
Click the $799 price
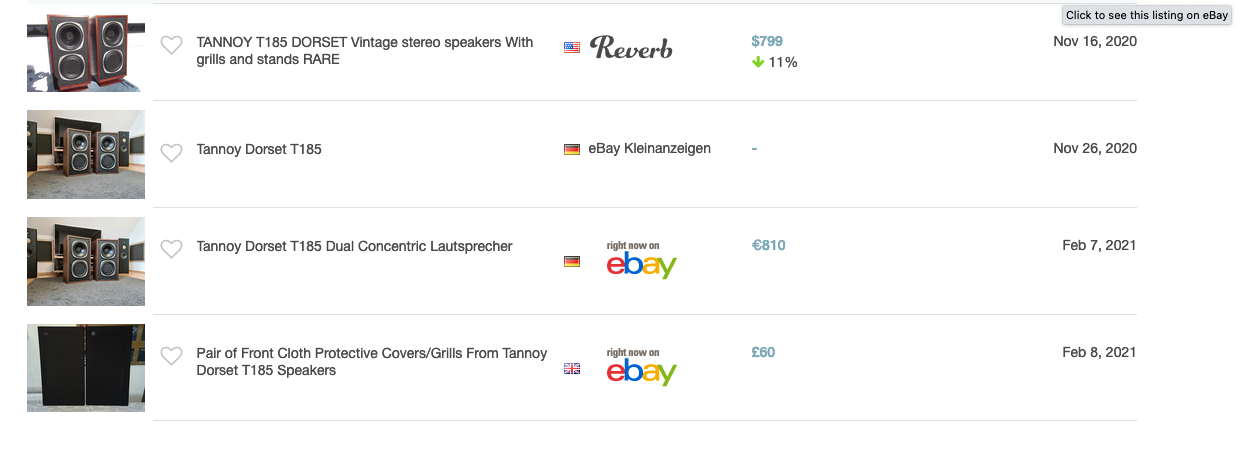coord(767,41)
